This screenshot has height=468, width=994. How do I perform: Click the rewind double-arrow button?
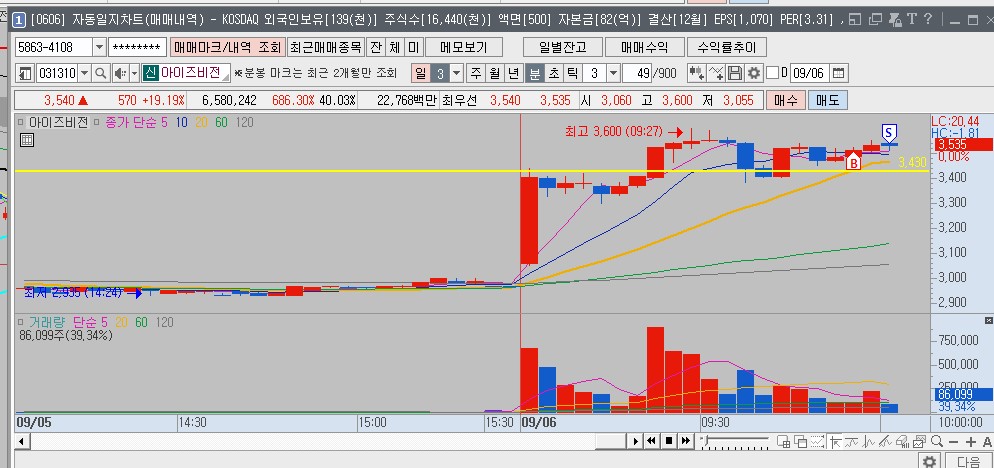(x=652, y=441)
